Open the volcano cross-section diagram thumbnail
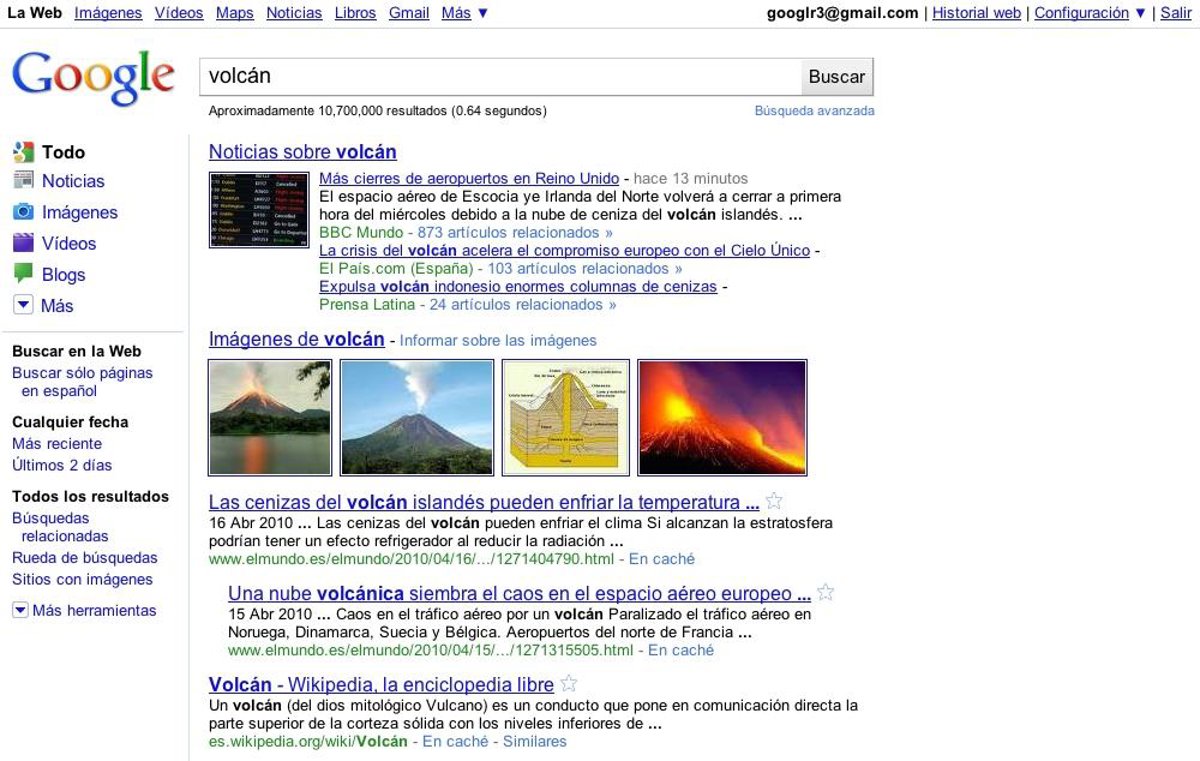Viewport: 1200px width, 761px height. tap(565, 417)
